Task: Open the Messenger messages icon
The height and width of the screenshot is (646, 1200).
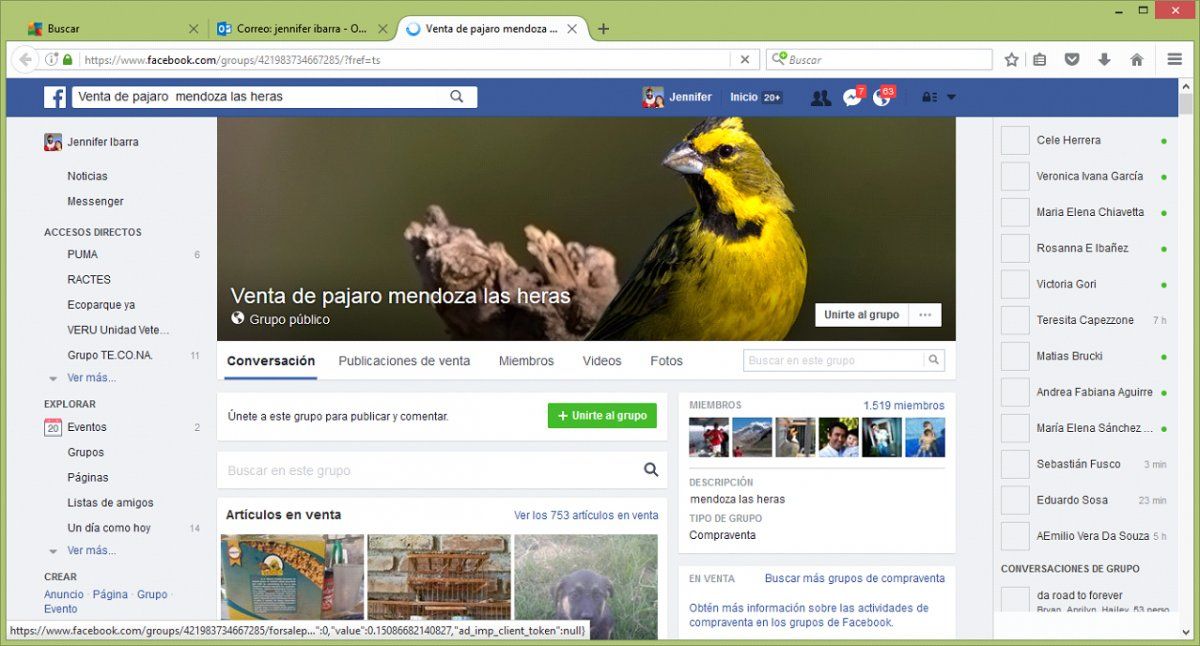Action: tap(851, 97)
